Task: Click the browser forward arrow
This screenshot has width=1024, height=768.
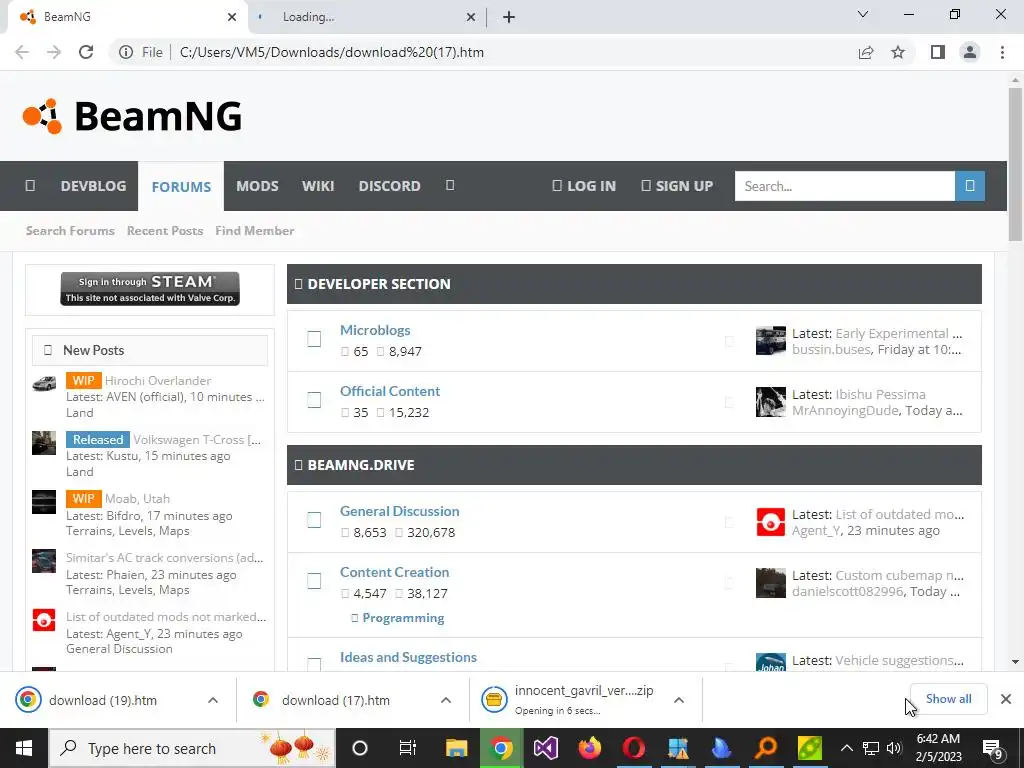Action: [54, 52]
